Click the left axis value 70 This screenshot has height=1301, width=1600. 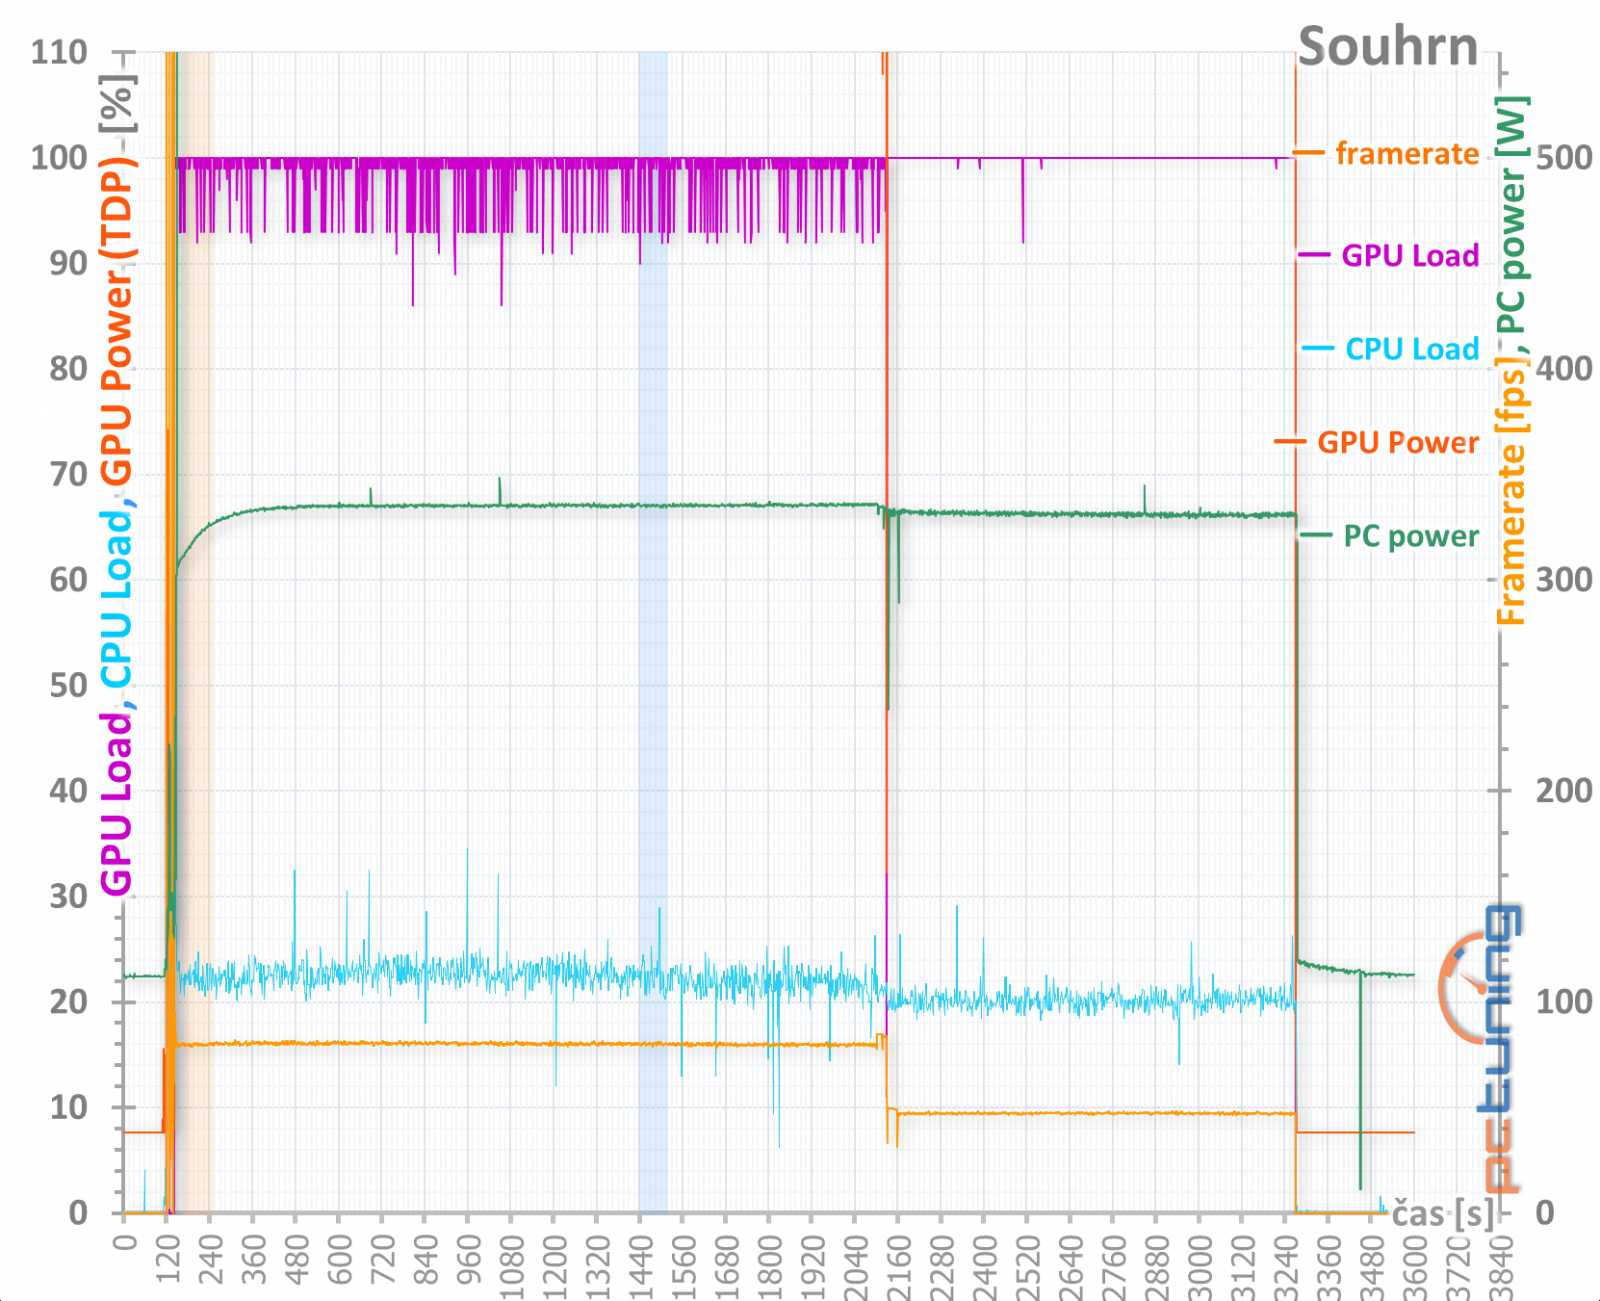(68, 474)
